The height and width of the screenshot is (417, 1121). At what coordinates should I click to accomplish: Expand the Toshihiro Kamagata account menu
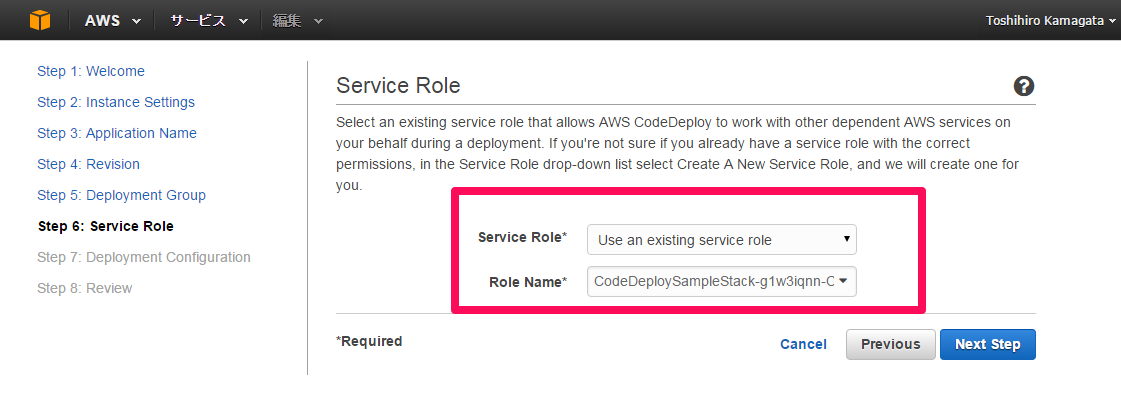click(x=1050, y=21)
